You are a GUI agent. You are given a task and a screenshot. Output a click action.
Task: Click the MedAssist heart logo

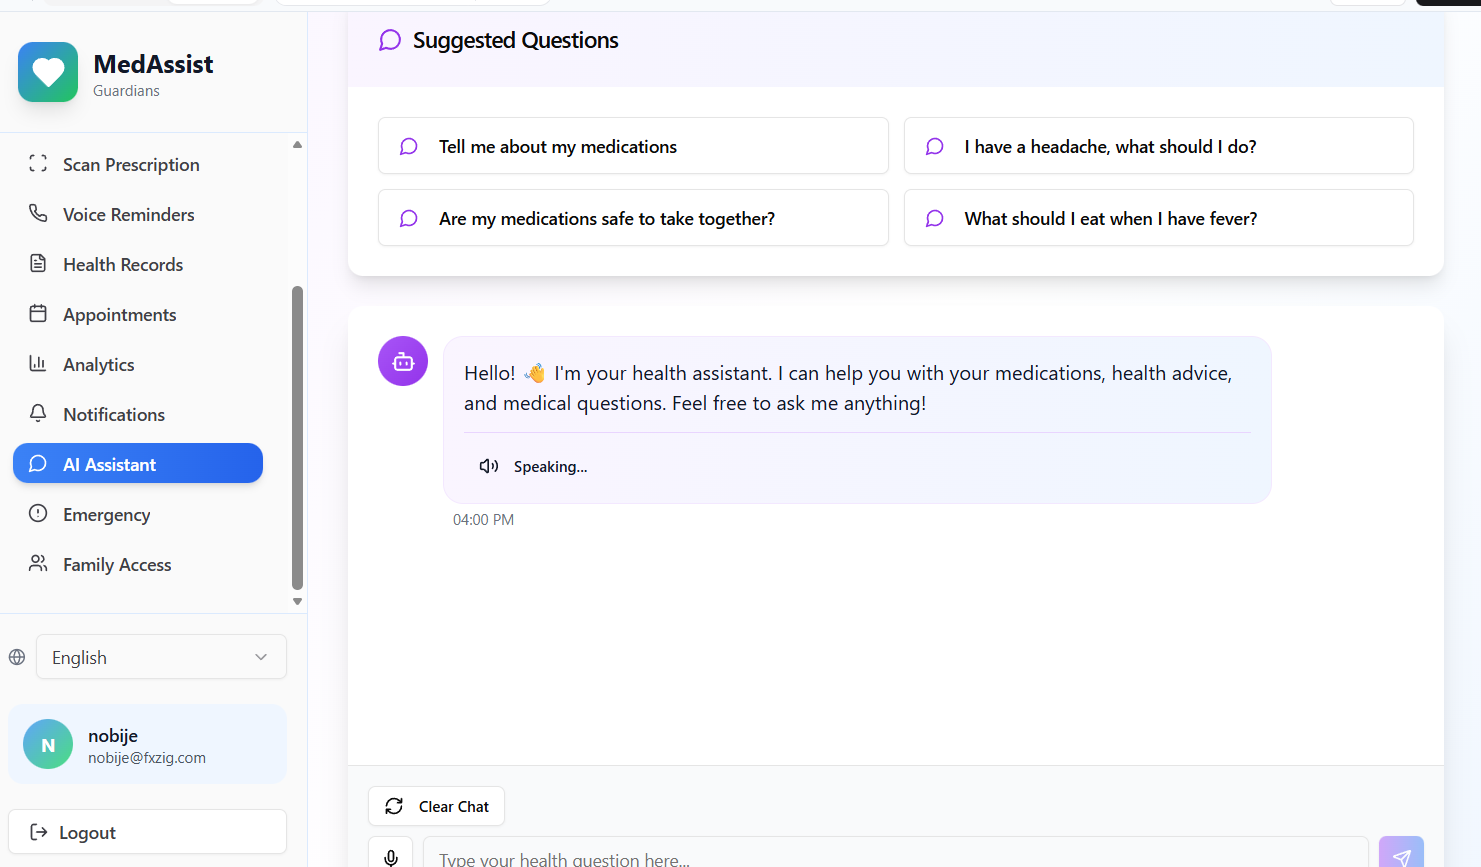[x=48, y=72]
